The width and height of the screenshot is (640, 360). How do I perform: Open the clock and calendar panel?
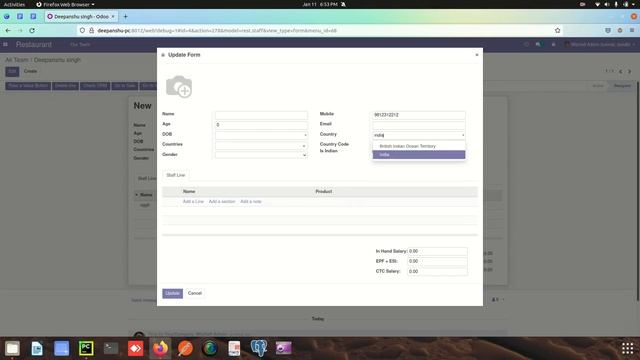(320, 4)
